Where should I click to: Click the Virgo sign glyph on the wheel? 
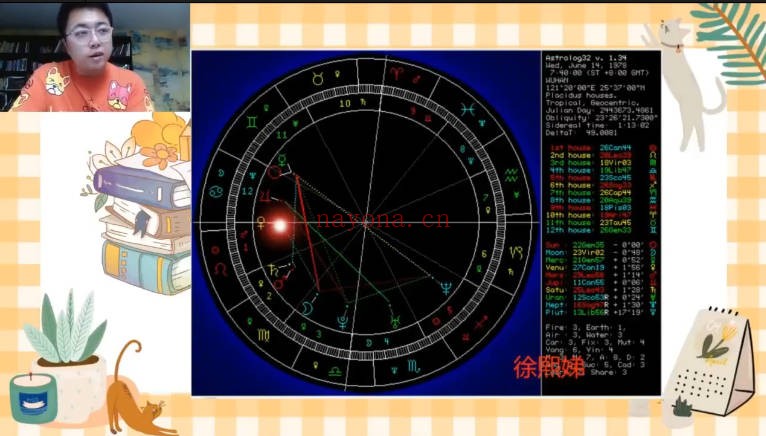click(x=263, y=335)
